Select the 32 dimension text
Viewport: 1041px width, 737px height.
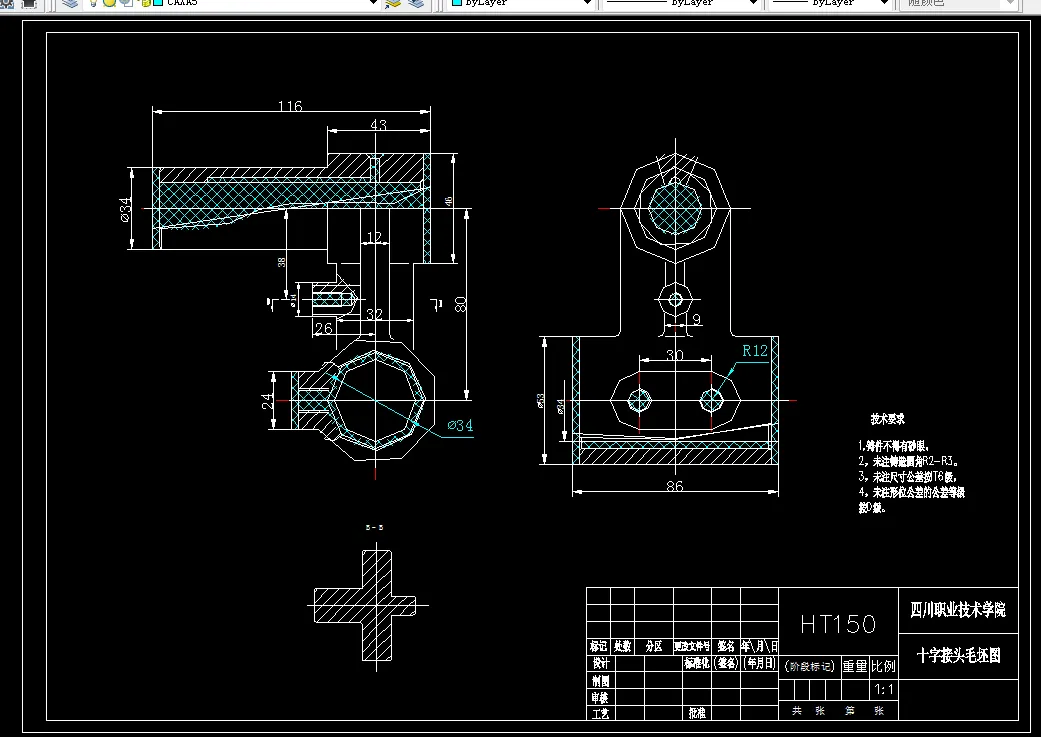[x=374, y=314]
